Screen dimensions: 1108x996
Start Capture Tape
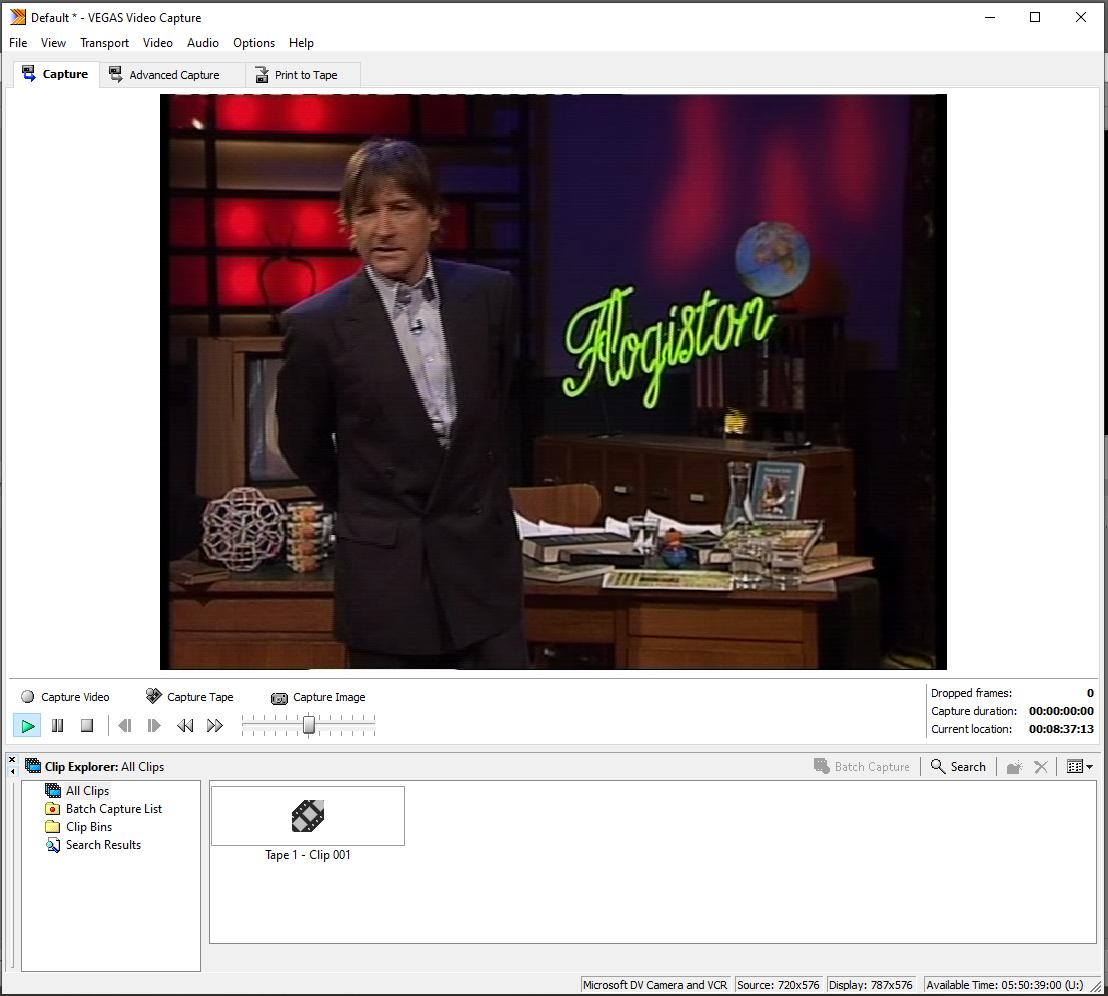coord(189,697)
